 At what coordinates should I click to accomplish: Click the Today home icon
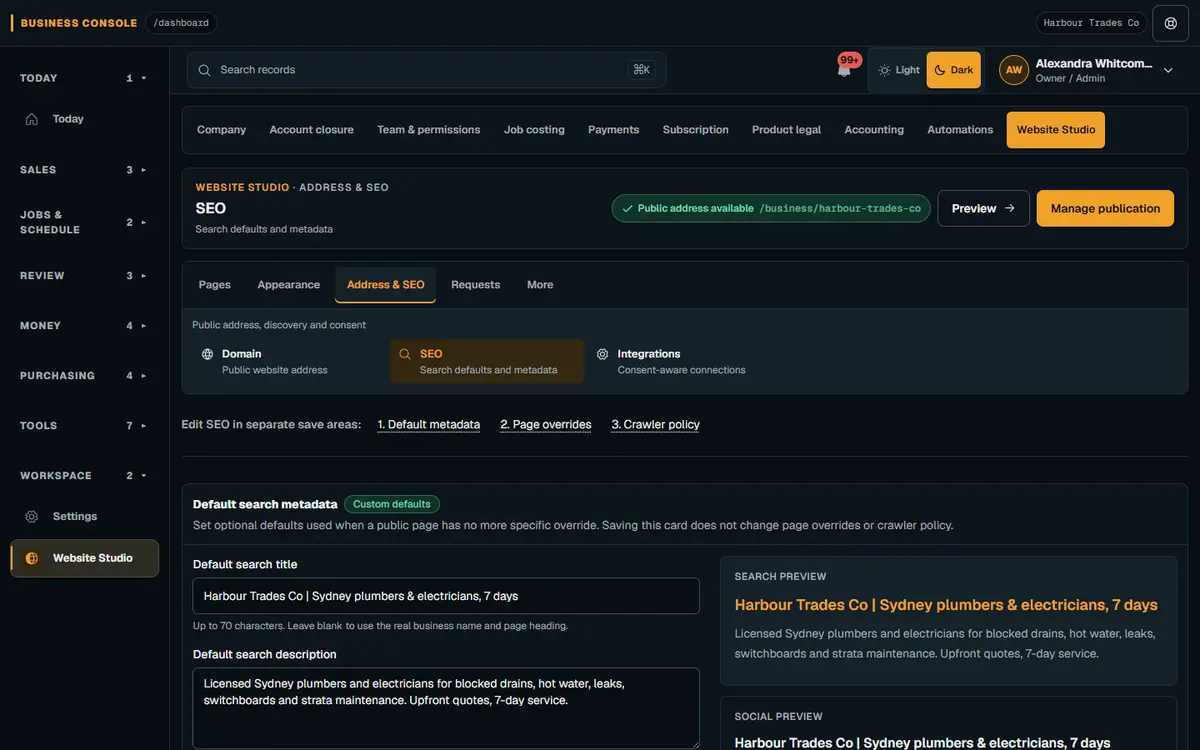tap(32, 119)
